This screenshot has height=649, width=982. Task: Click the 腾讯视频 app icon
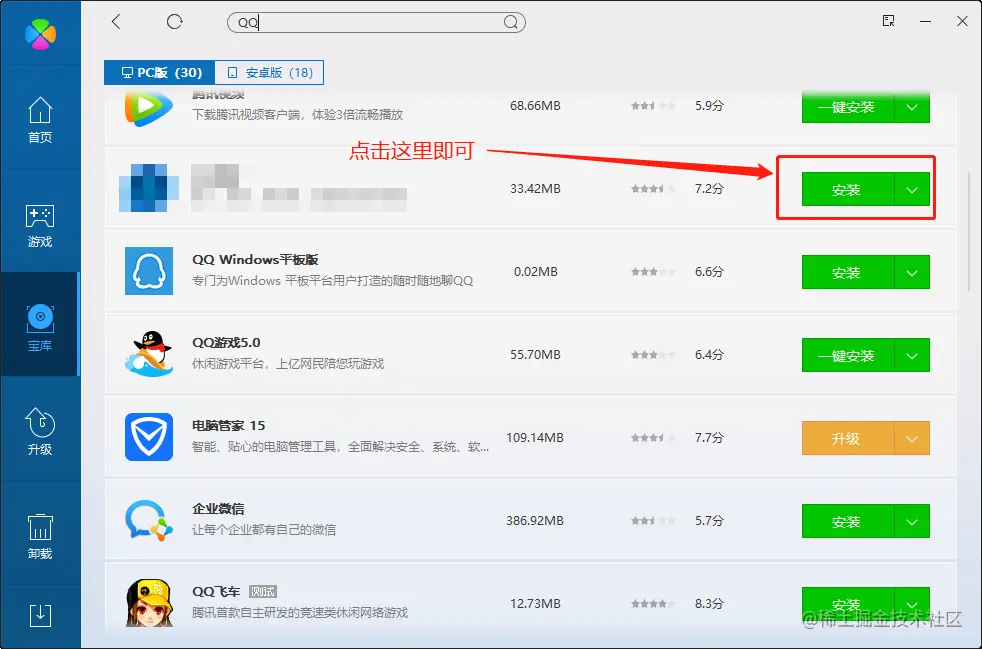pyautogui.click(x=148, y=108)
